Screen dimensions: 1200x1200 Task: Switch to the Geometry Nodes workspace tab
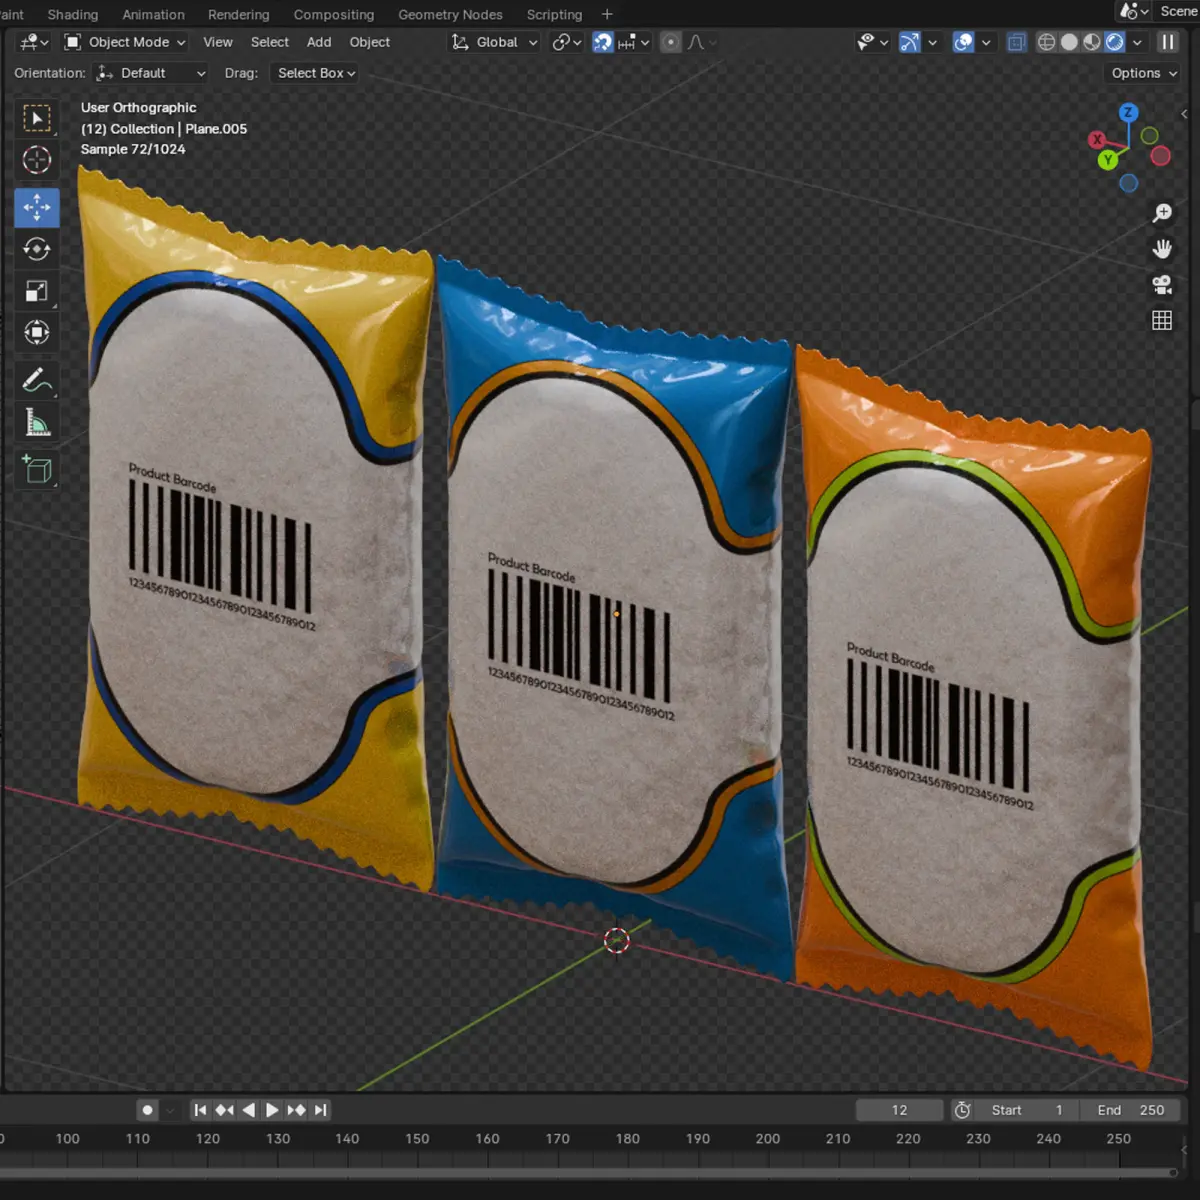(450, 15)
